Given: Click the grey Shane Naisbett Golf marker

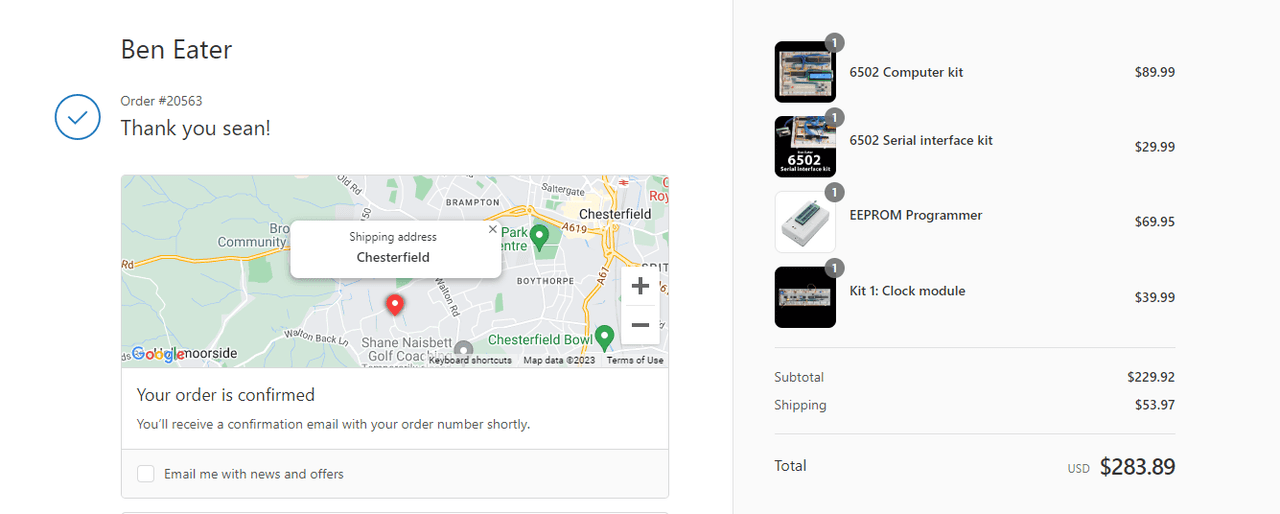Looking at the screenshot, I should pos(463,349).
